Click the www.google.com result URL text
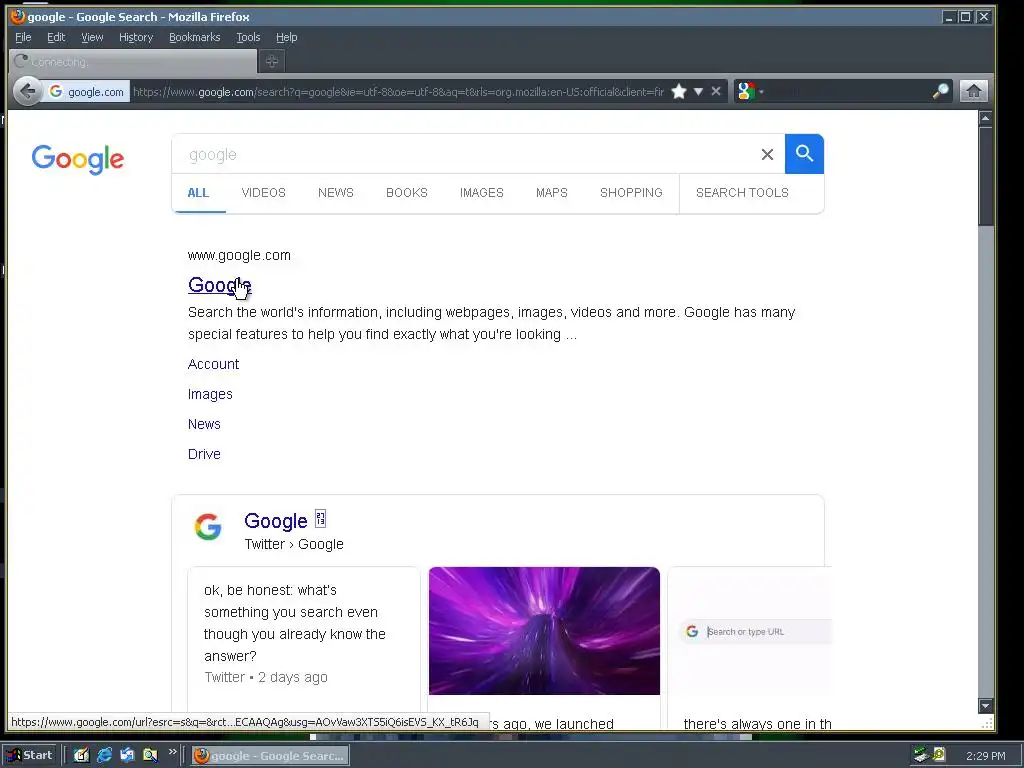The height and width of the screenshot is (768, 1024). [239, 255]
